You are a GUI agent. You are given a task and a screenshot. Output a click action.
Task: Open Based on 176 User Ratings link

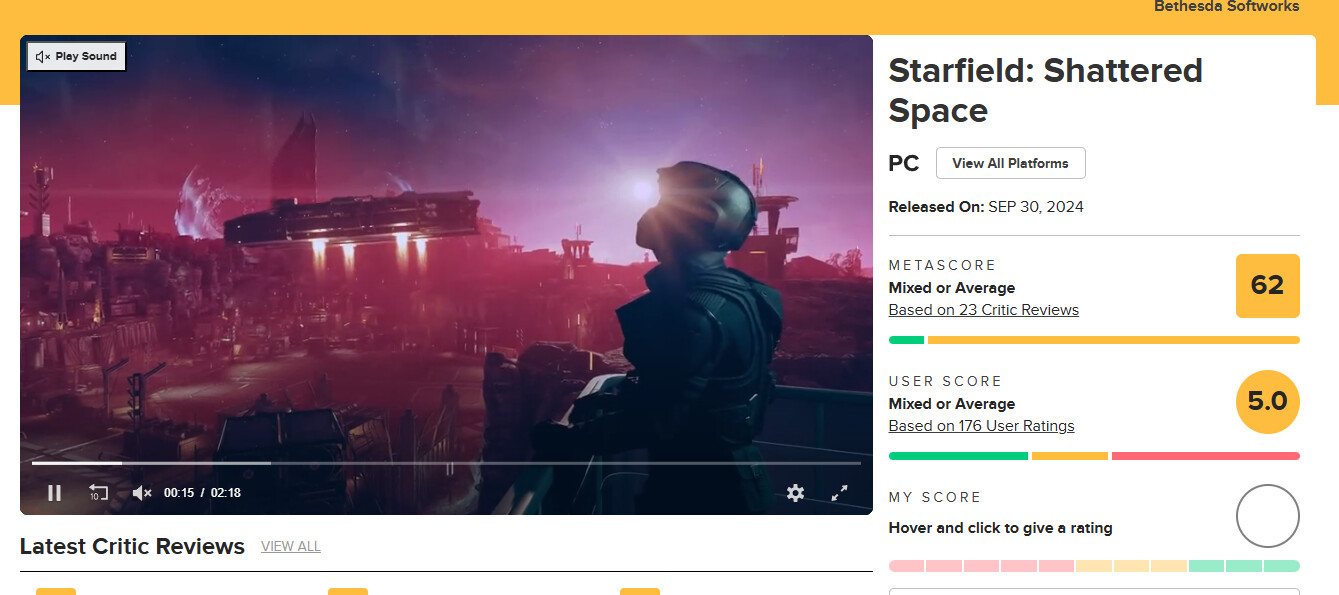coord(981,426)
